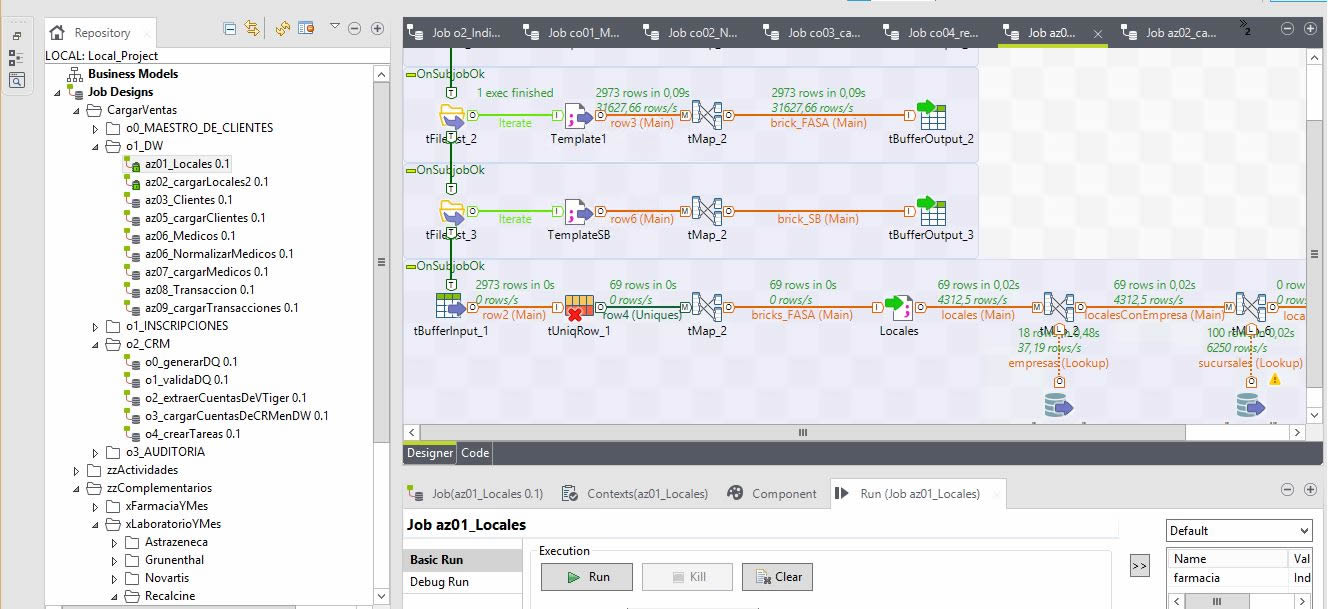Viewport: 1328px width, 609px height.
Task: Select the Template1 delimited file component
Action: coord(579,117)
